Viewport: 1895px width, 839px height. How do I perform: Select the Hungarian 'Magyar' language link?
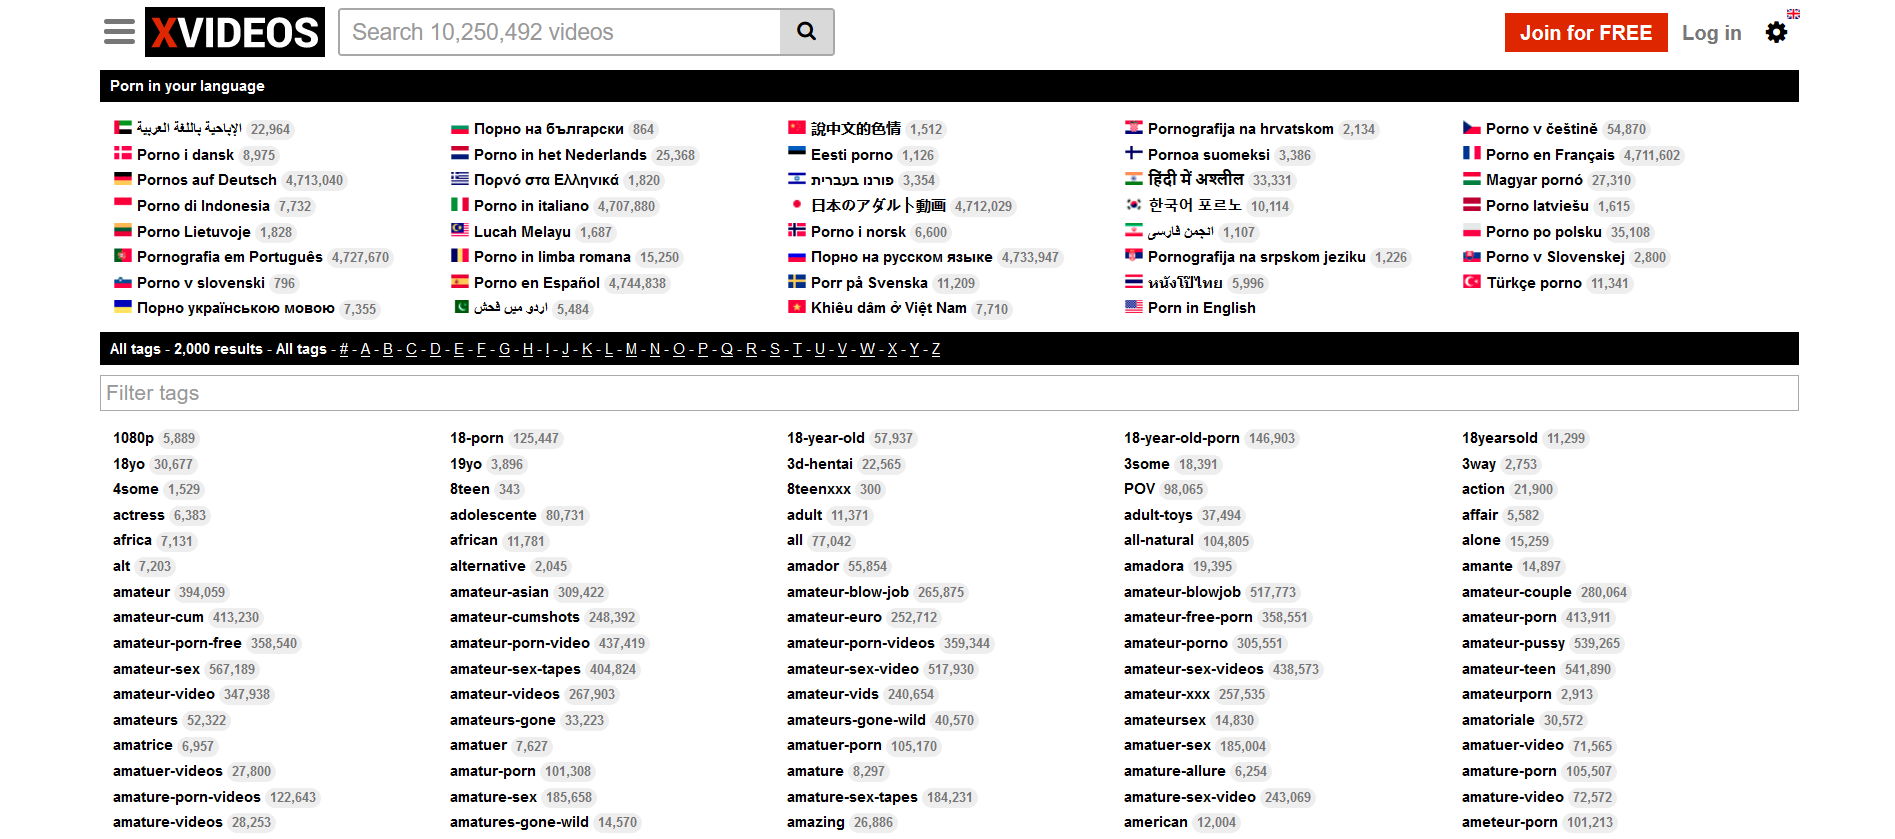1534,180
